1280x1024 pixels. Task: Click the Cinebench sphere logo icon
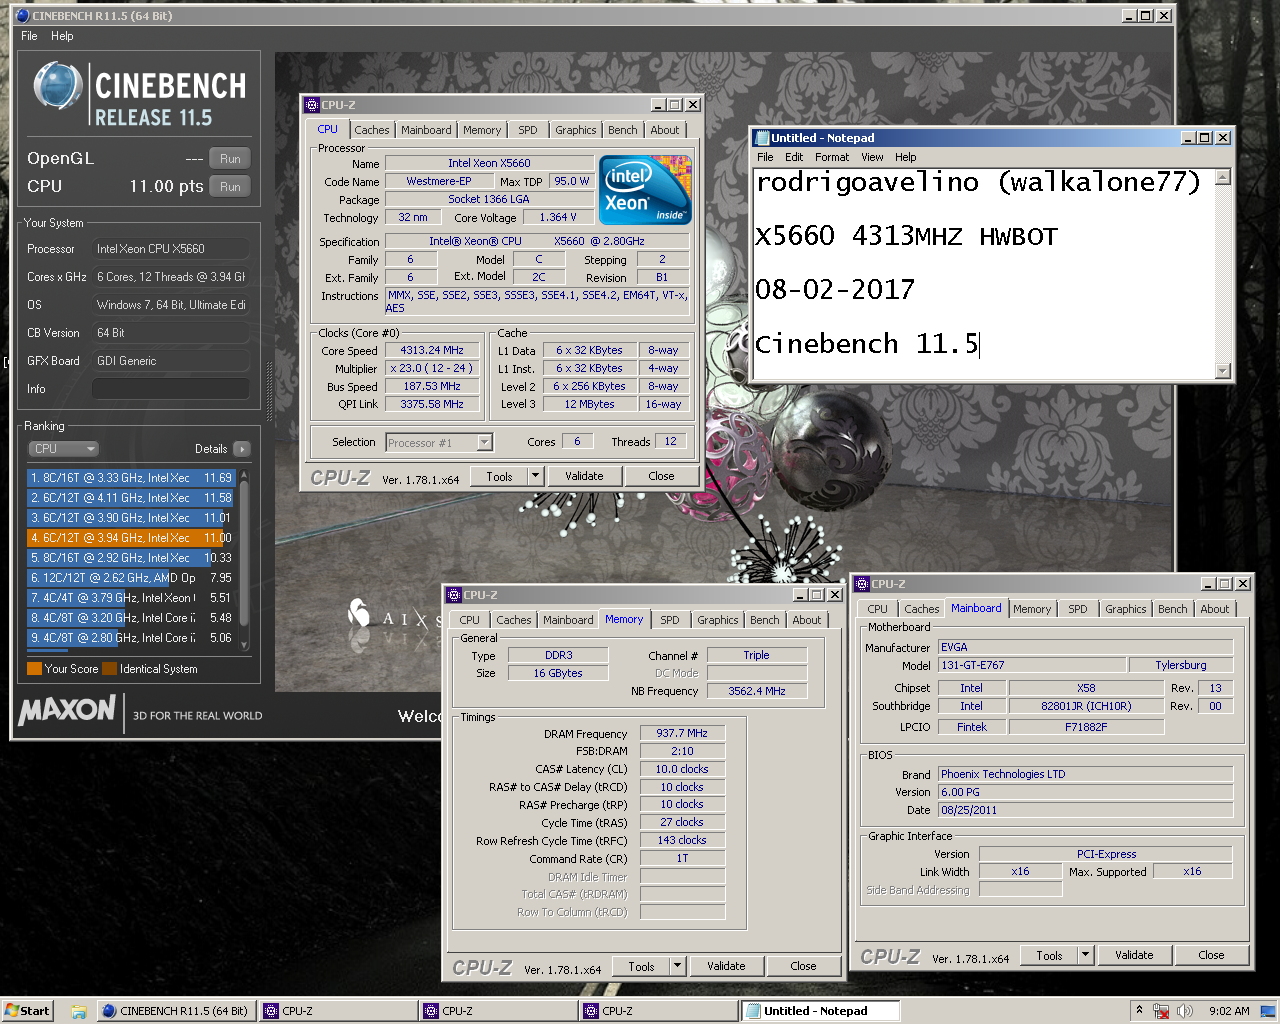click(x=57, y=86)
